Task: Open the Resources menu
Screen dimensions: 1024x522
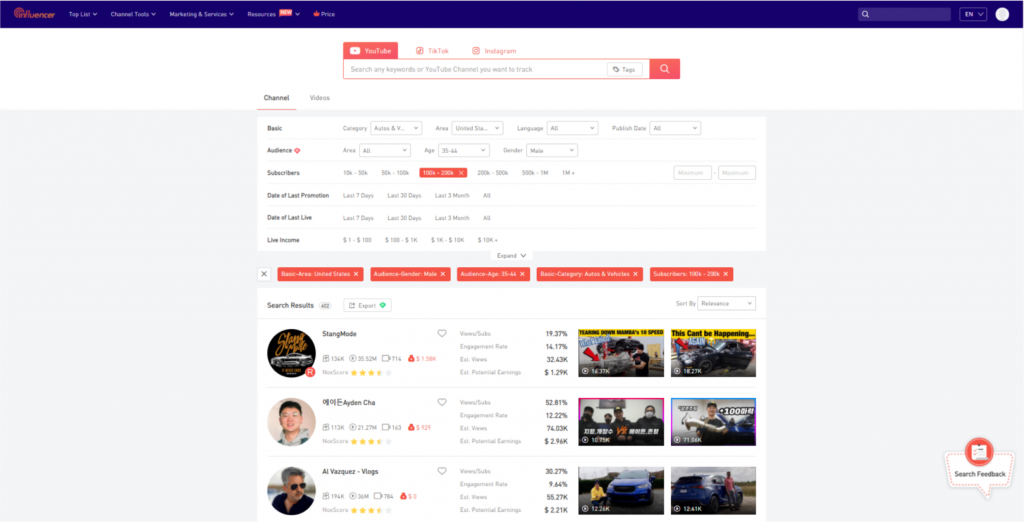Action: point(274,14)
